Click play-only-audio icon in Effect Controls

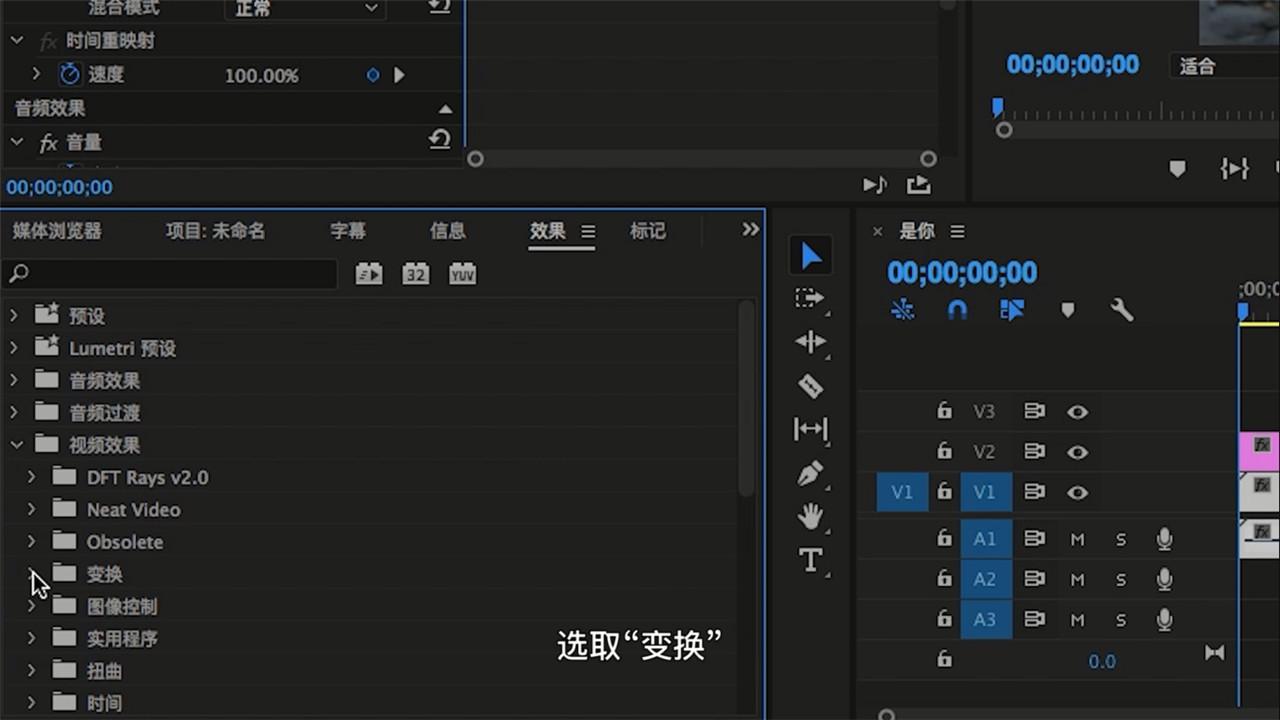click(x=875, y=185)
